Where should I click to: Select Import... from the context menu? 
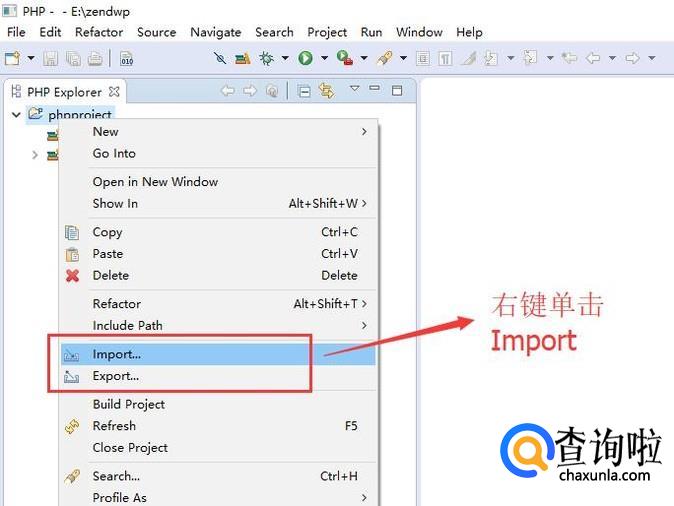point(117,354)
